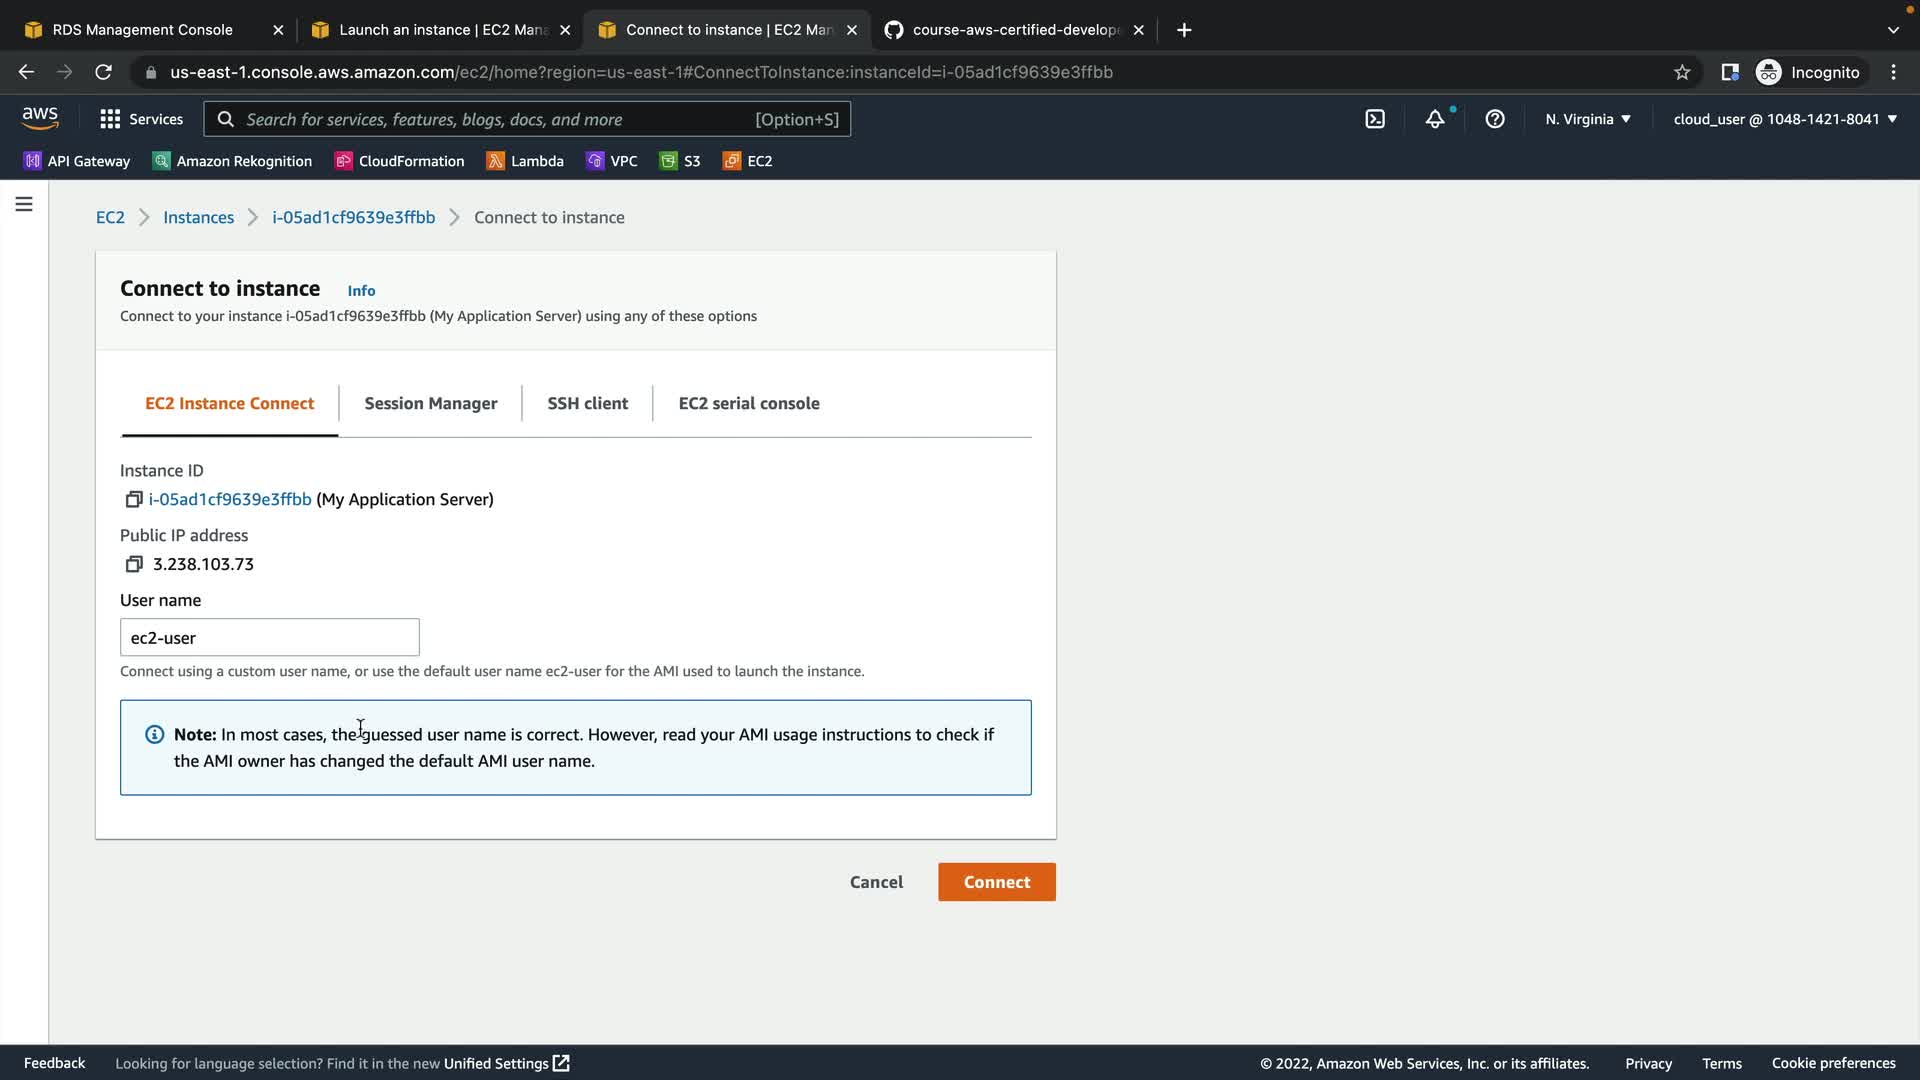Switch to the Session Manager tab
The image size is (1920, 1080).
click(430, 403)
